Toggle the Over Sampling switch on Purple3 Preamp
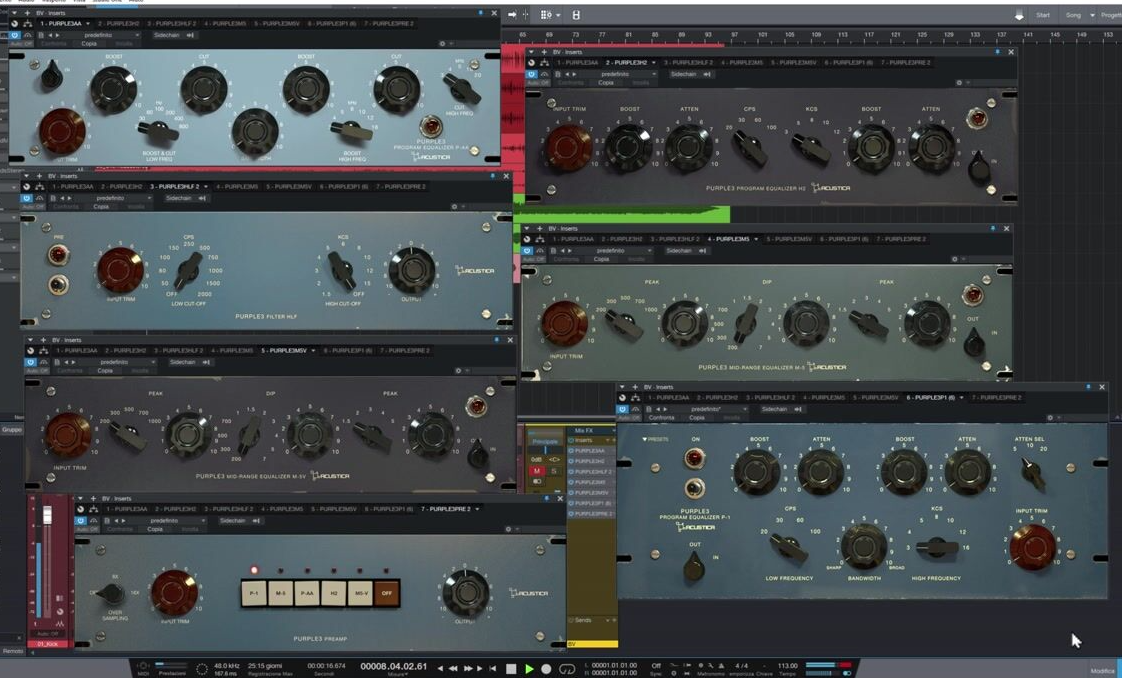 coord(109,593)
